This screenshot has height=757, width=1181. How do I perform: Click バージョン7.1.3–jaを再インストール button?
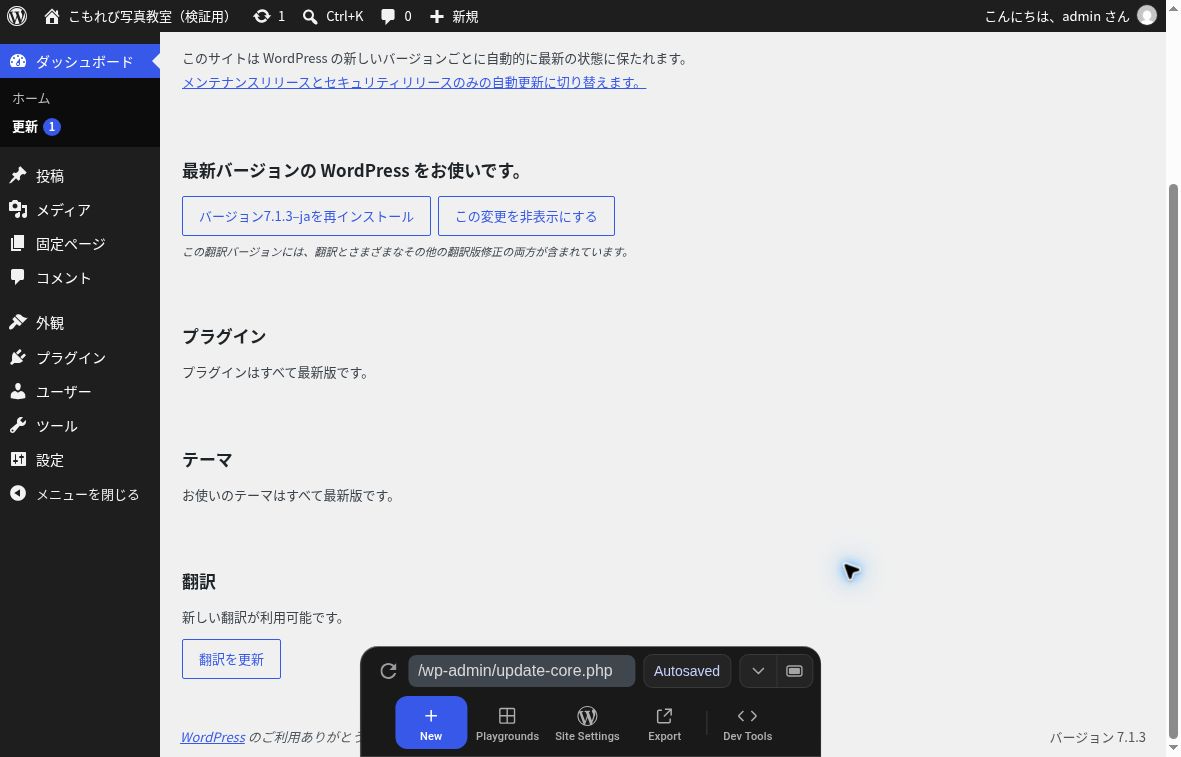(x=307, y=216)
